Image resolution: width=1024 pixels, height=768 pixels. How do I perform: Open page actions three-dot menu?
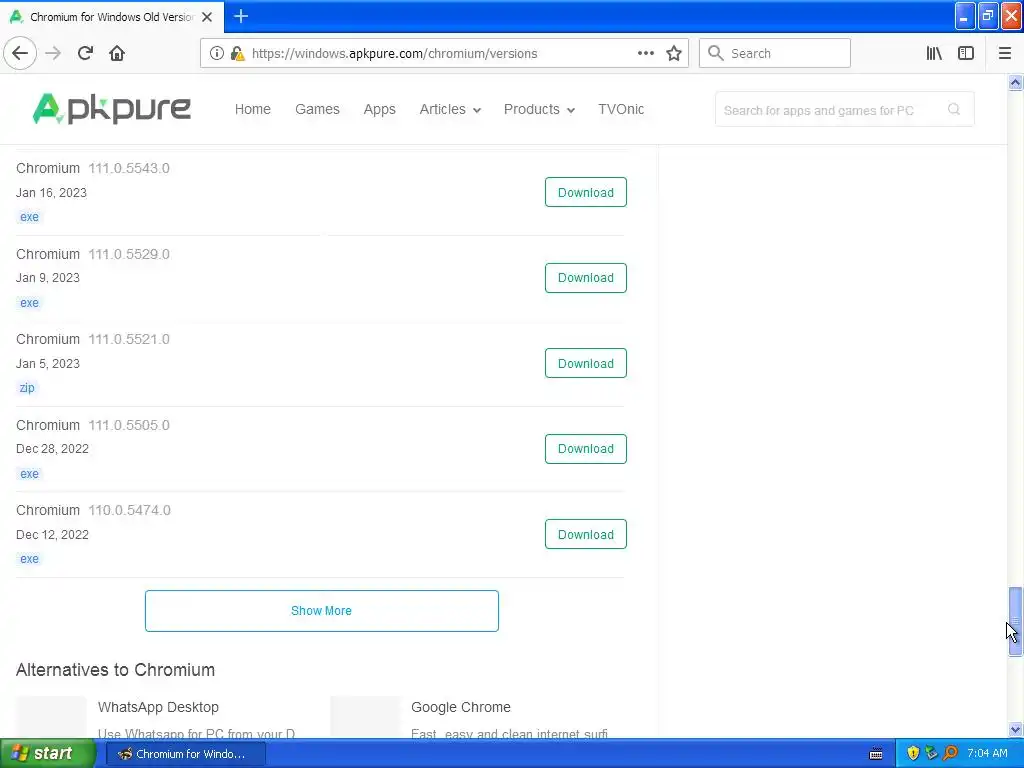click(646, 53)
